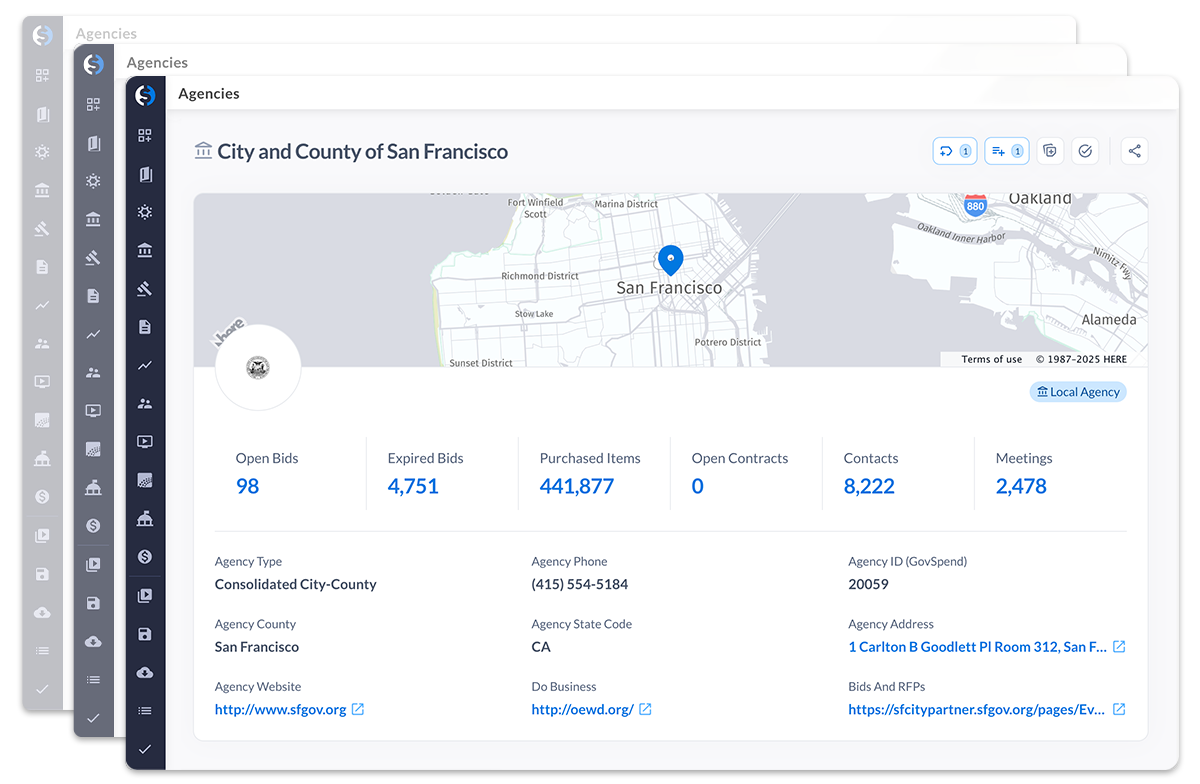Click the cloud download sidebar icon
This screenshot has height=784, width=1200.
[x=145, y=672]
